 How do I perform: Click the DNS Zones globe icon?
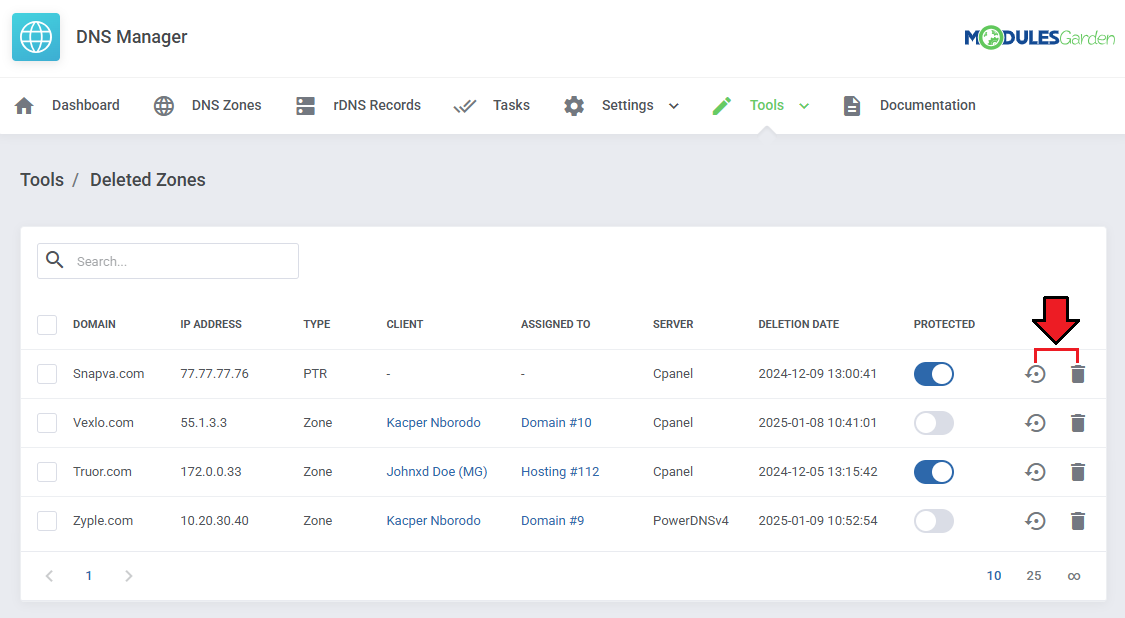pyautogui.click(x=164, y=106)
